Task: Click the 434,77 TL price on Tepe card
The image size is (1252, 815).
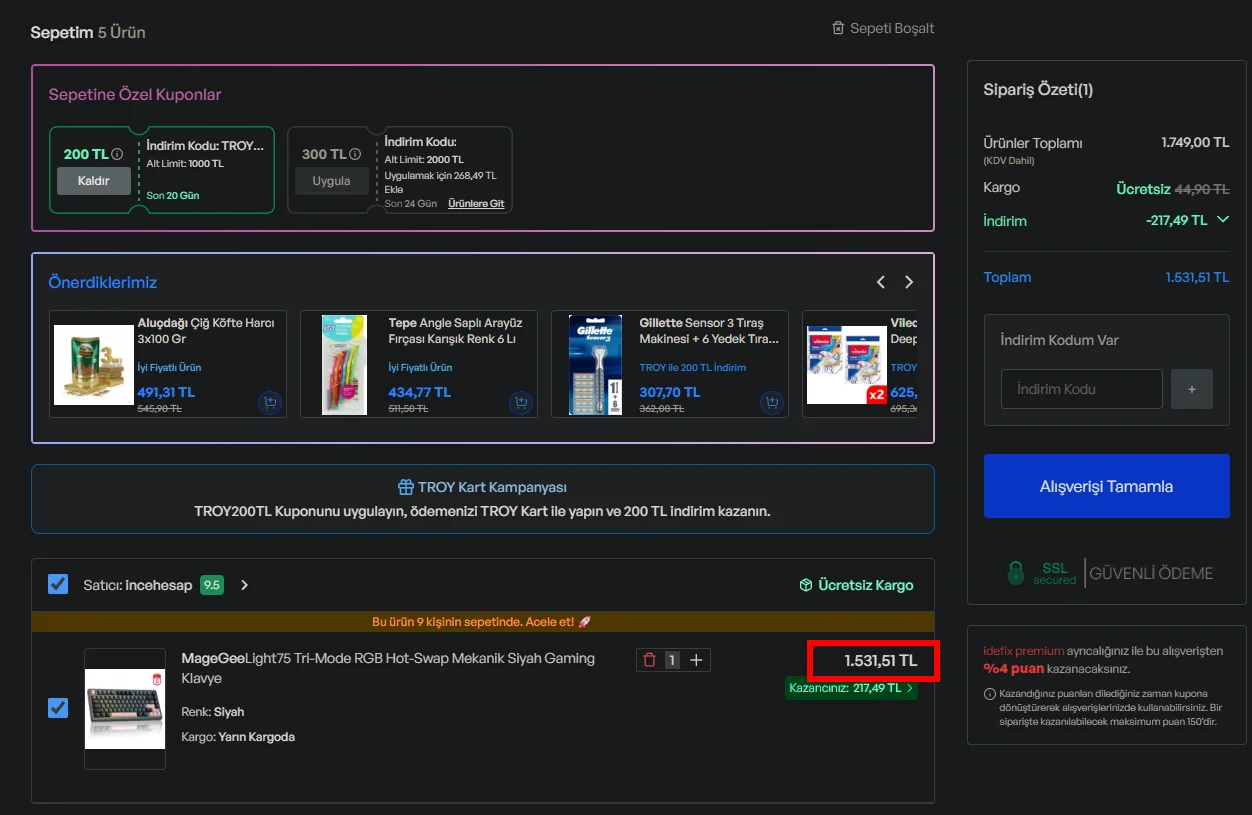Action: [x=419, y=392]
